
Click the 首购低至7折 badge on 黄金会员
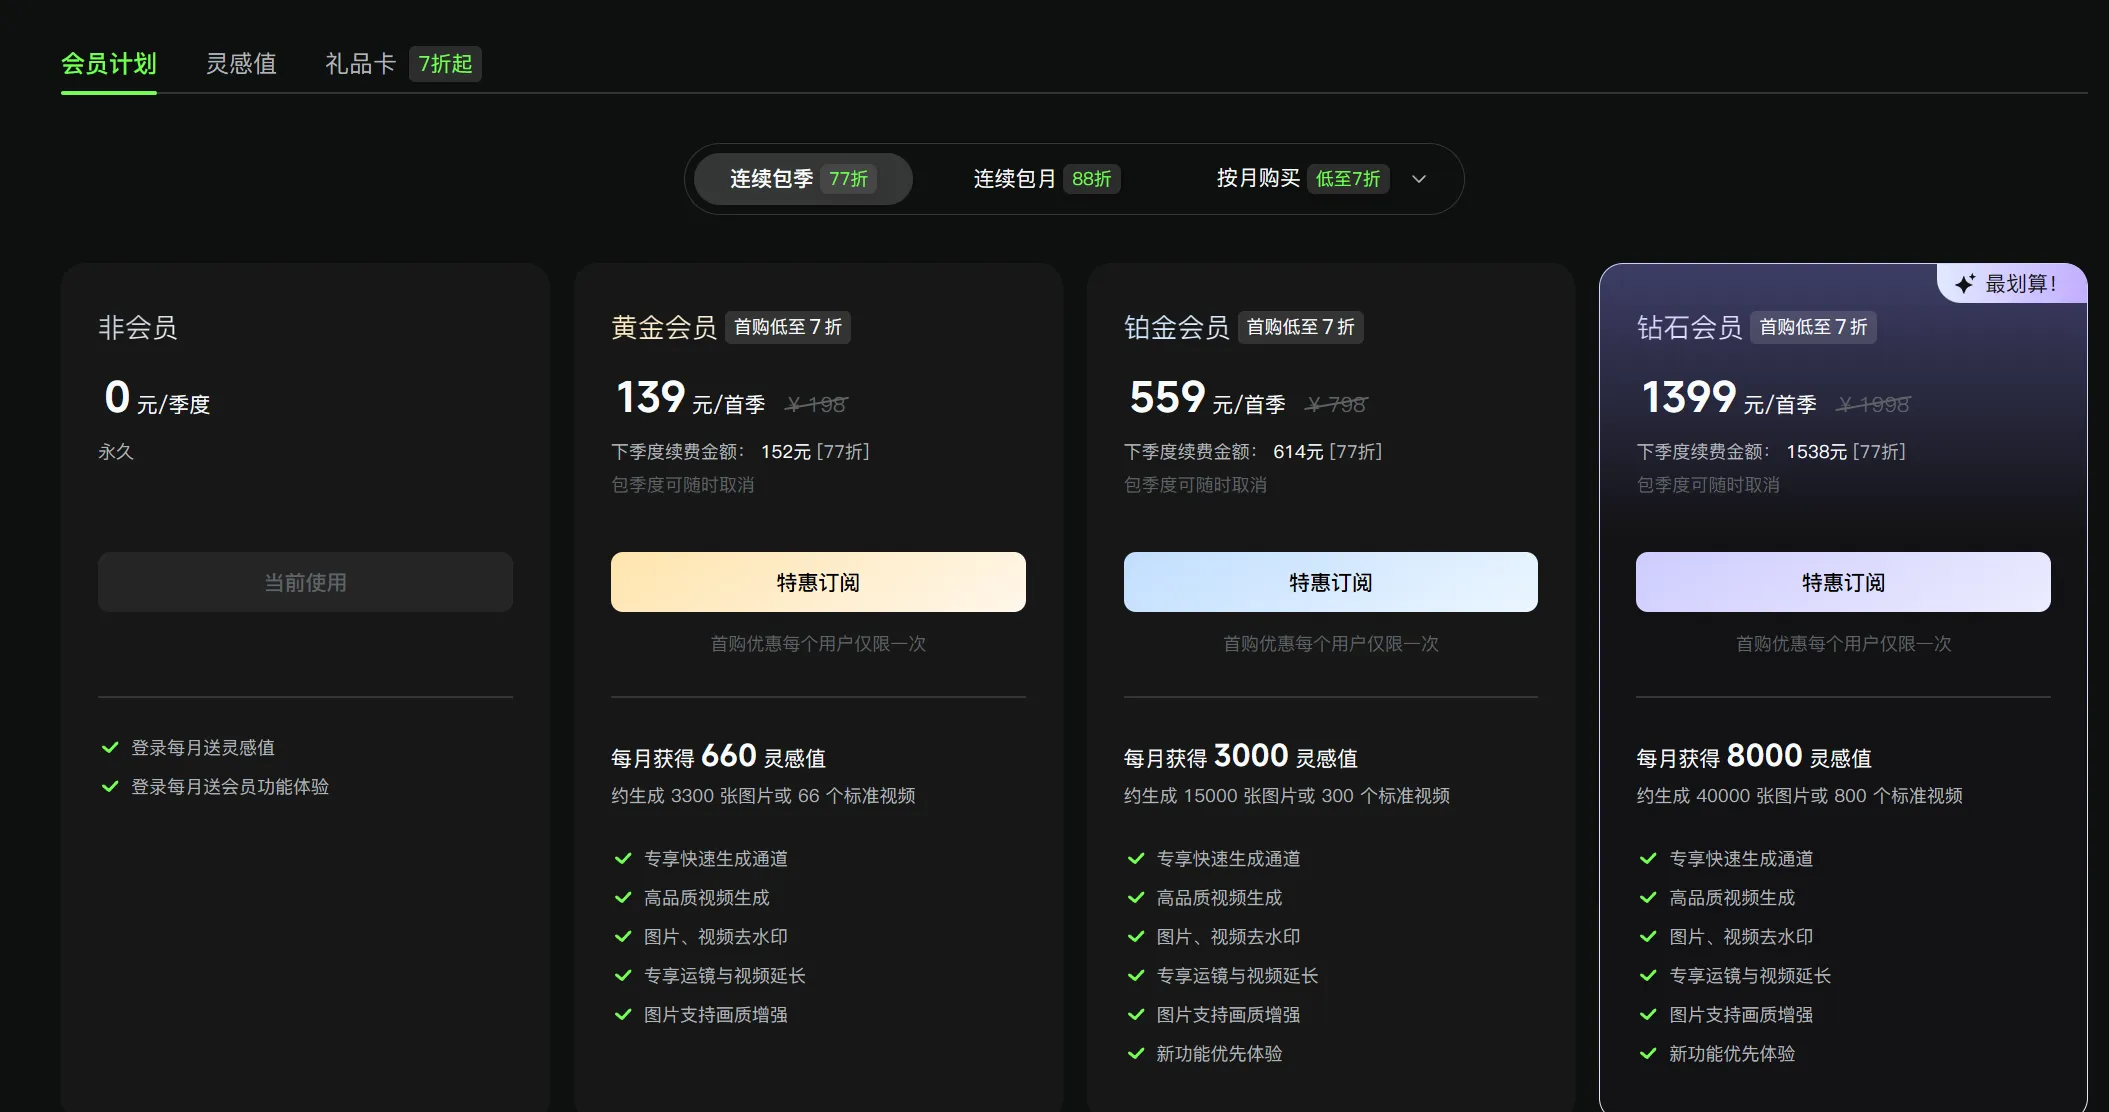[x=788, y=327]
